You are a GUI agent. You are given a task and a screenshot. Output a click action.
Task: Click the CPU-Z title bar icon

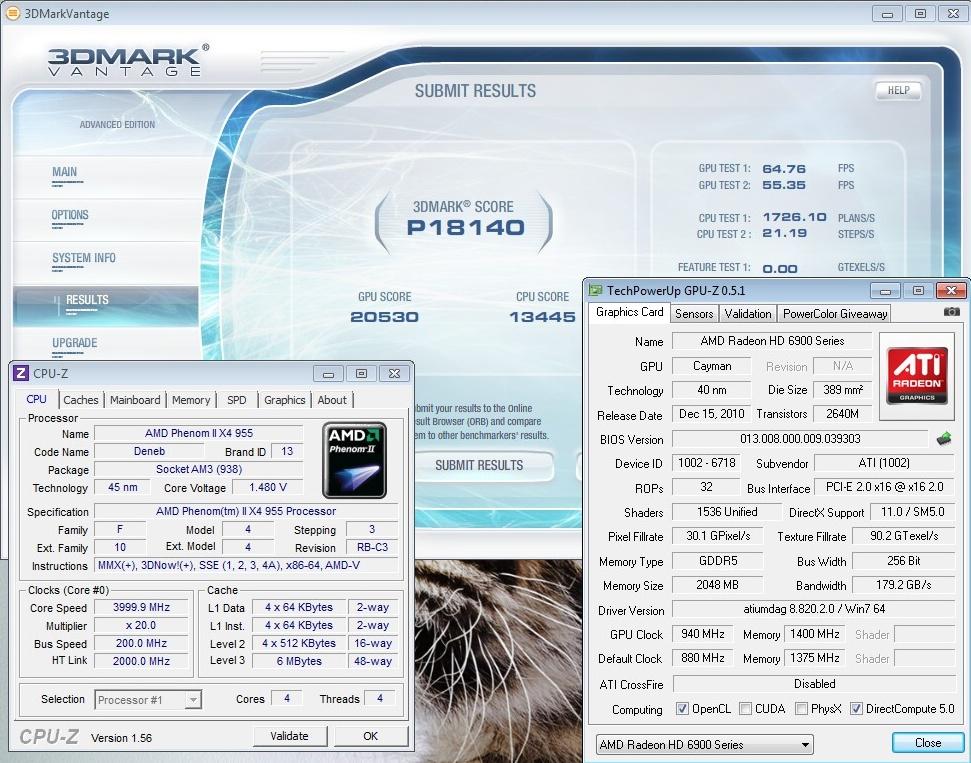click(x=20, y=373)
